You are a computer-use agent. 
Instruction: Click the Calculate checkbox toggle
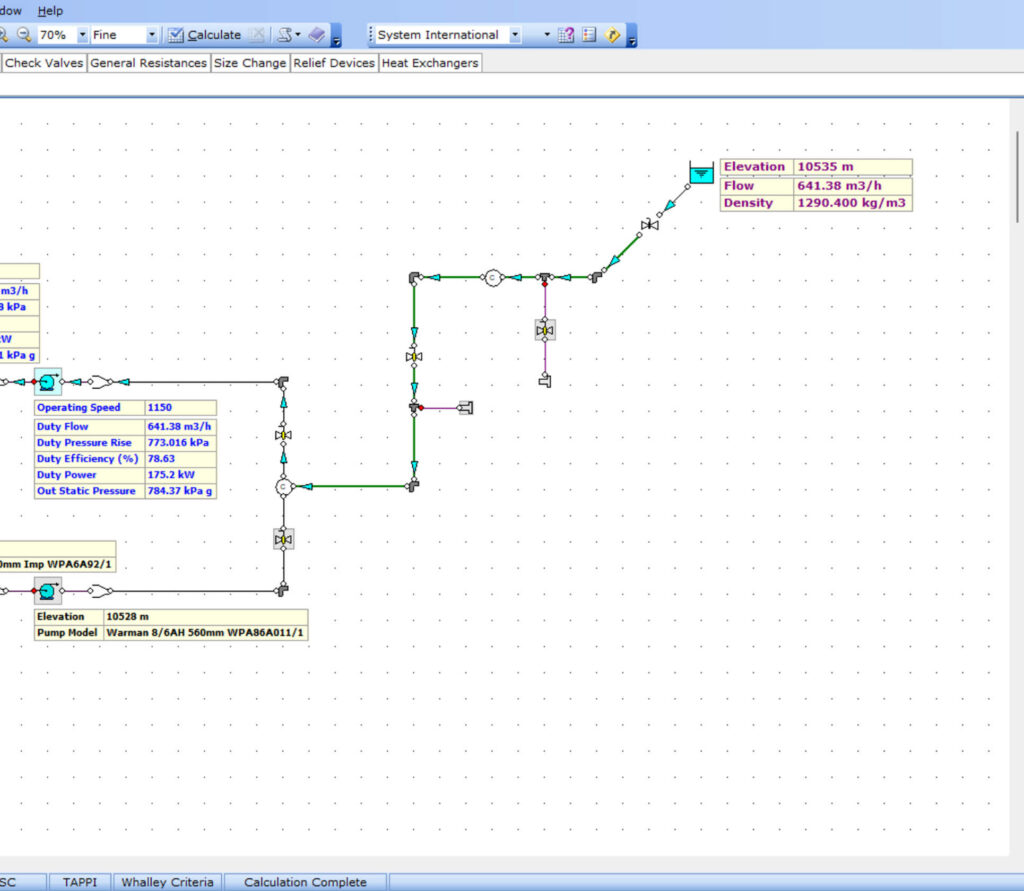176,34
